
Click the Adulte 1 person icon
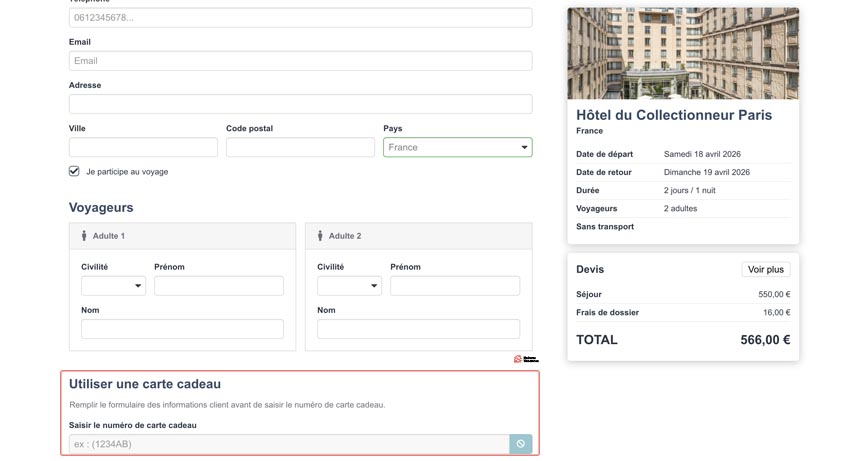pos(84,236)
